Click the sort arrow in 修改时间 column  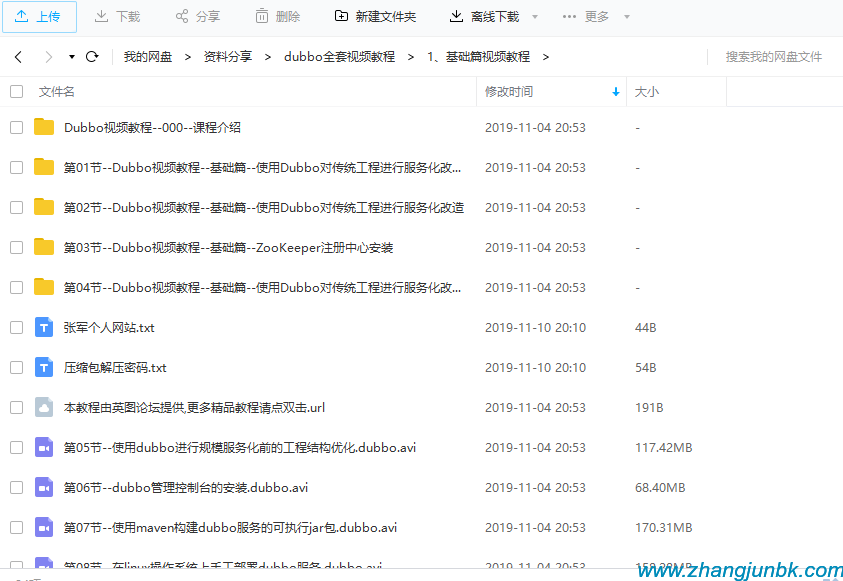[x=615, y=92]
